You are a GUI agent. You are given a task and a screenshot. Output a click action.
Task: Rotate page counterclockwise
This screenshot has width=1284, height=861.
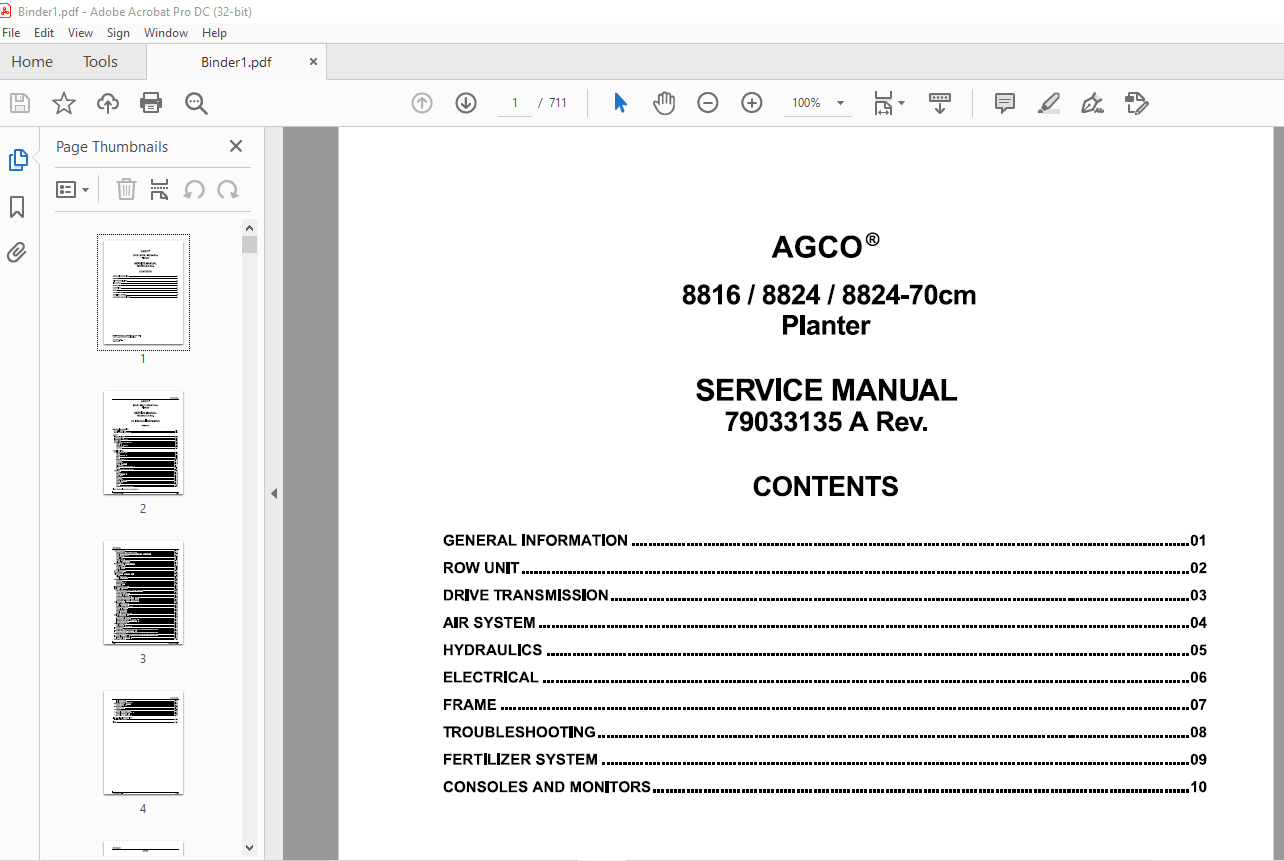coord(194,189)
